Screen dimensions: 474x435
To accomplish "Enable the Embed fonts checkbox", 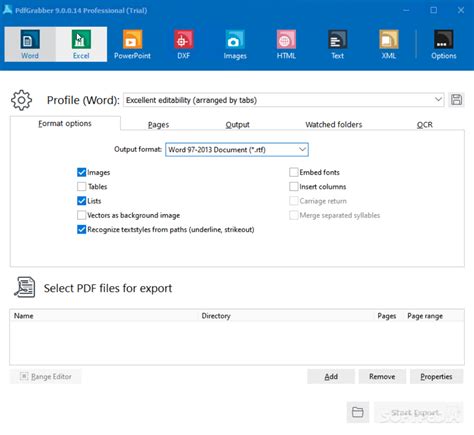I will pyautogui.click(x=294, y=172).
